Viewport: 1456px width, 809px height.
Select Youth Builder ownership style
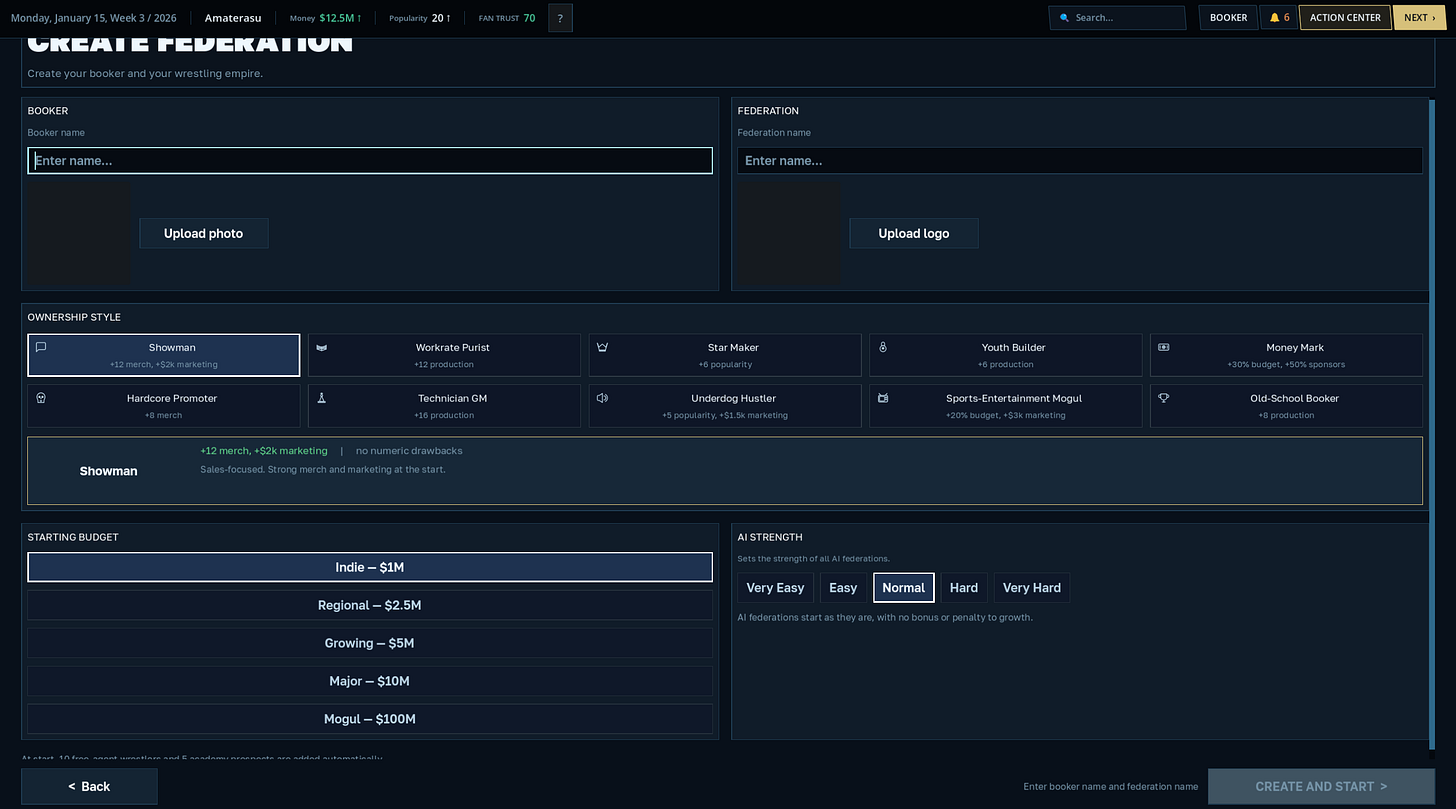(x=1006, y=355)
